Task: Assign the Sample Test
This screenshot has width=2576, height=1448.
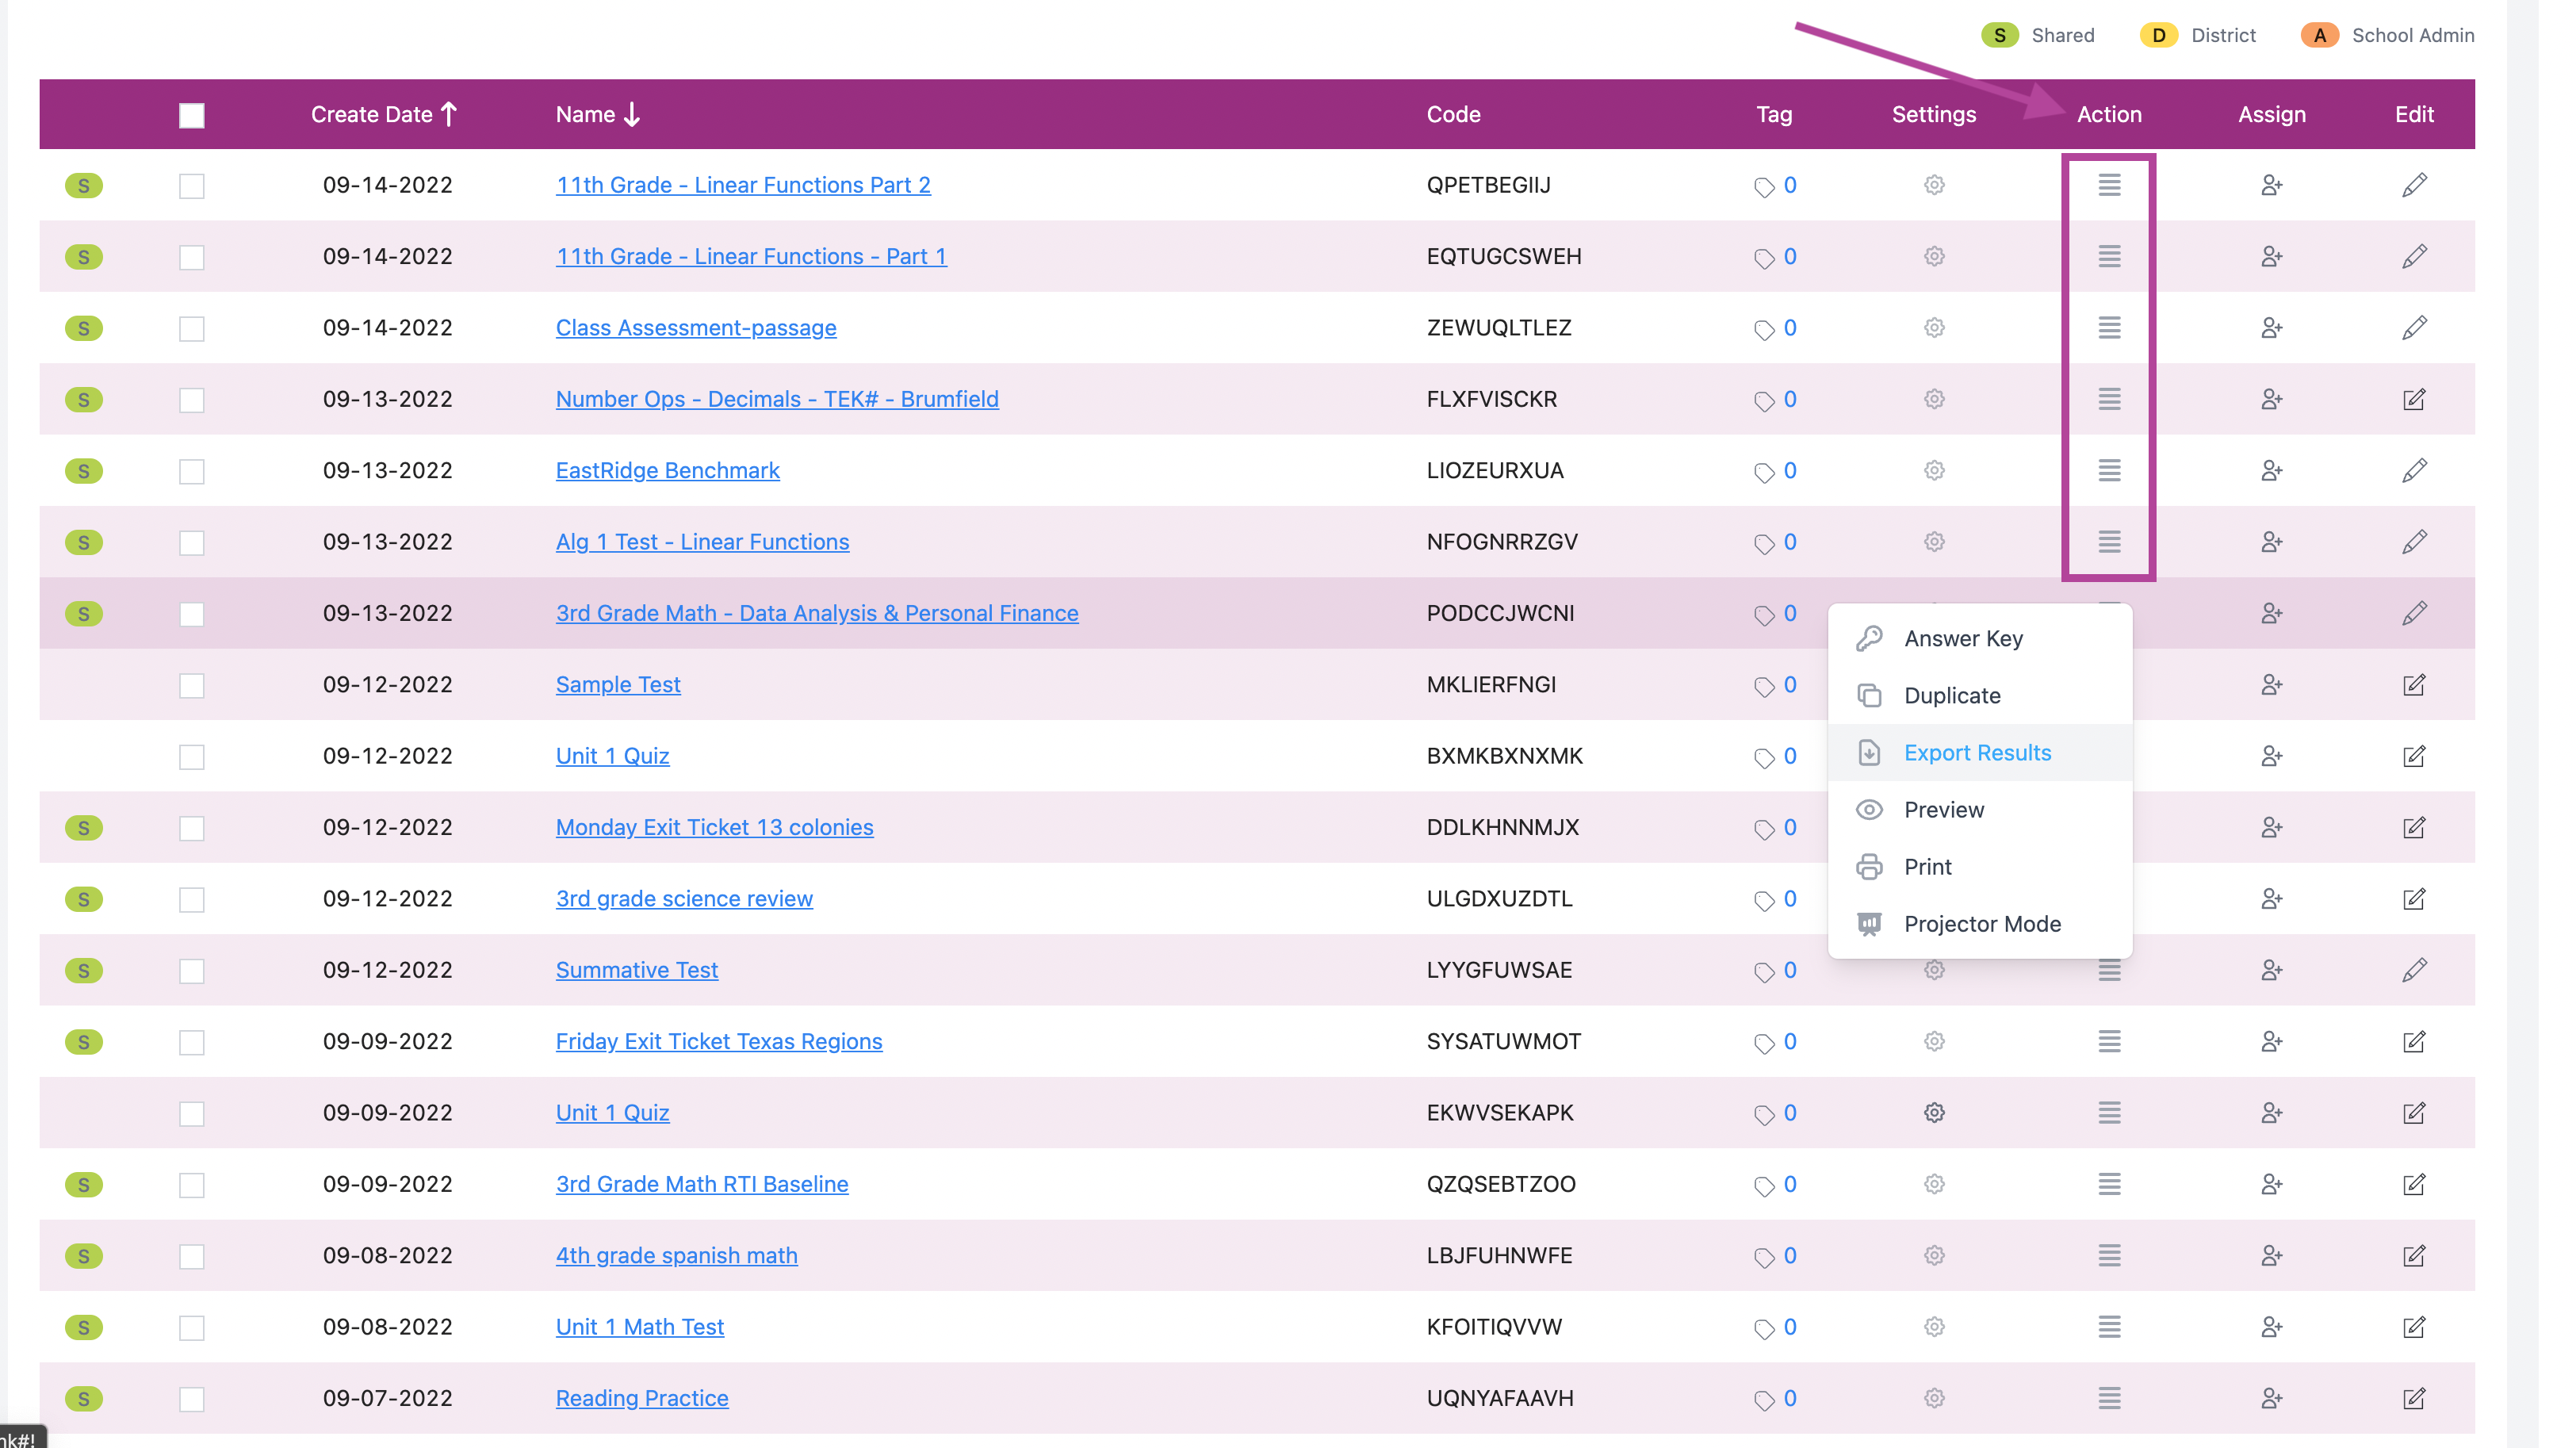Action: (x=2271, y=685)
